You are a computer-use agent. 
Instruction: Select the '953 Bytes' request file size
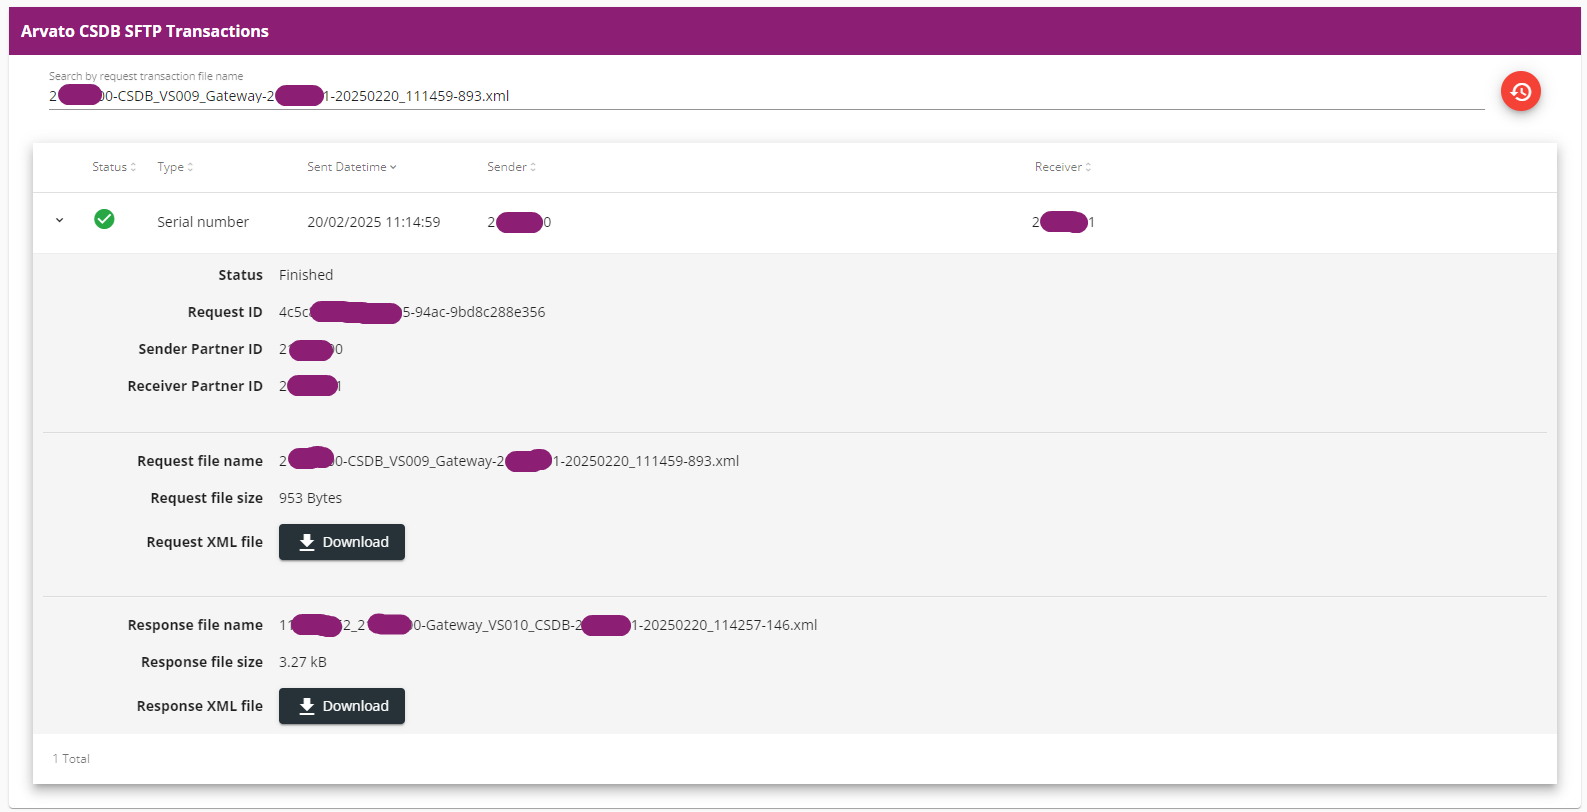310,498
